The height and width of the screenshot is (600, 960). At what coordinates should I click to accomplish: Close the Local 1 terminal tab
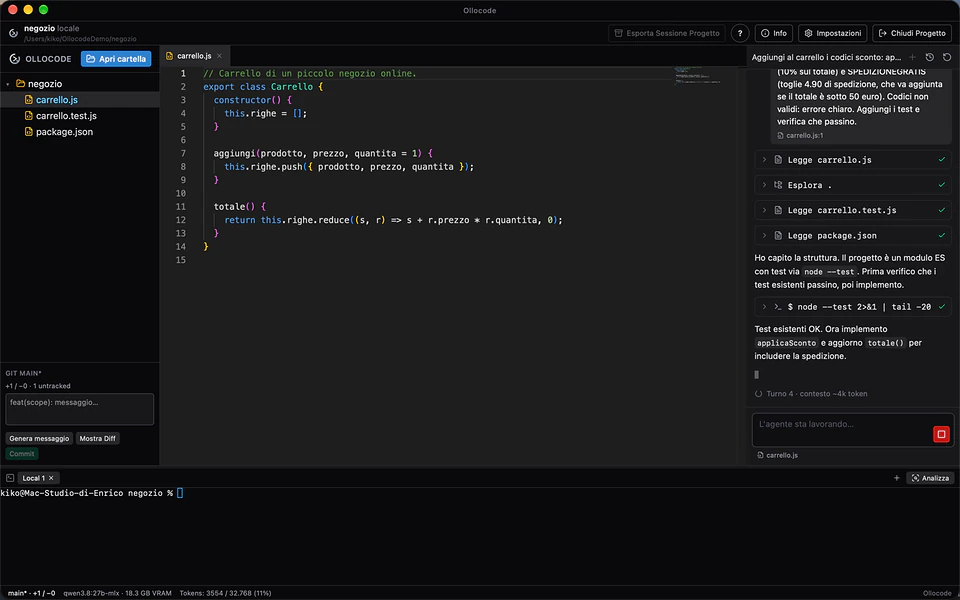(x=51, y=478)
